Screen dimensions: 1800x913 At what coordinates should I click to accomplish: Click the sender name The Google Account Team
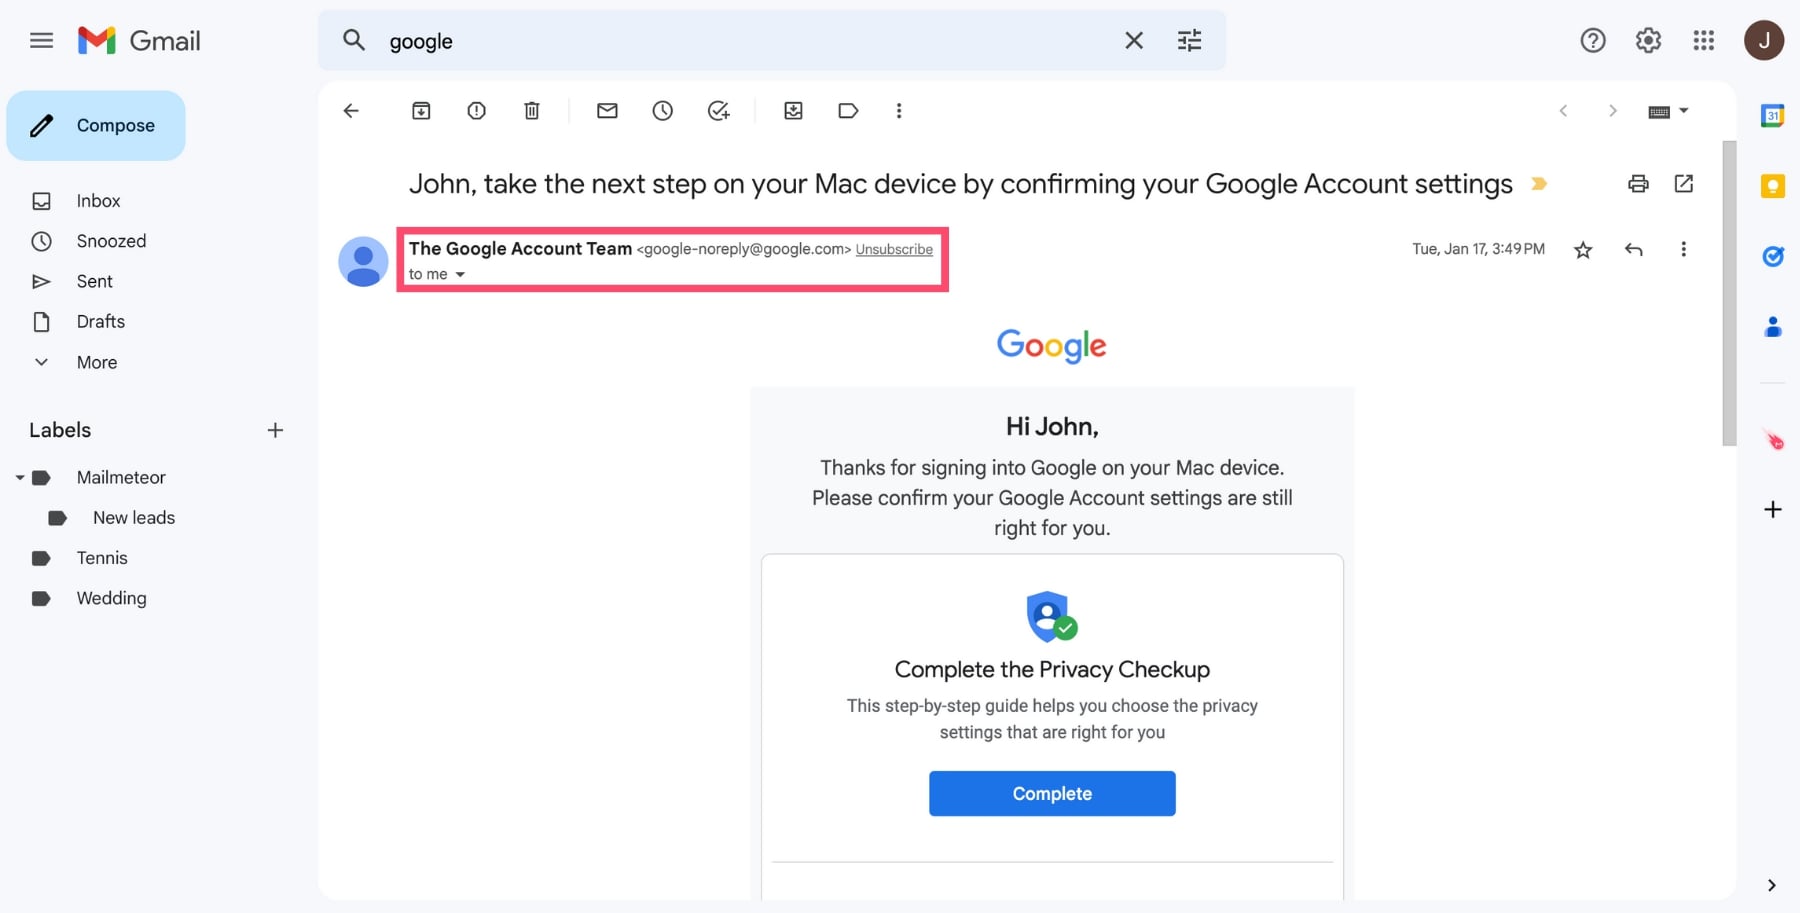pyautogui.click(x=520, y=249)
